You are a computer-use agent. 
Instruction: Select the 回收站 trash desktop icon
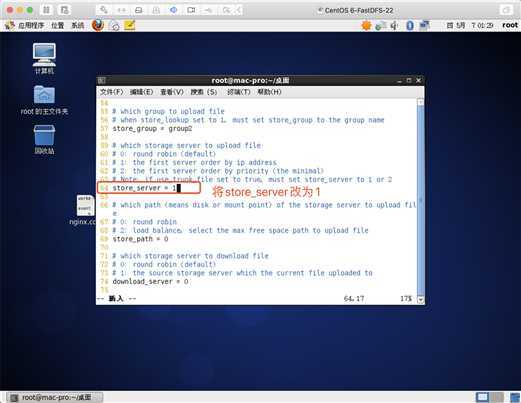pos(44,140)
